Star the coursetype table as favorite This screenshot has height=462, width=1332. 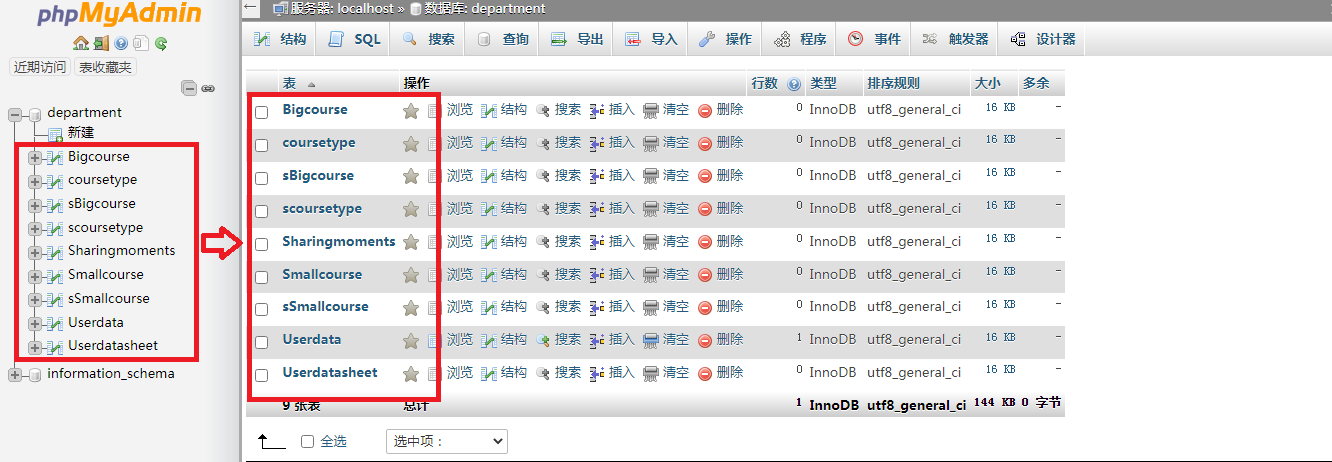tap(411, 144)
